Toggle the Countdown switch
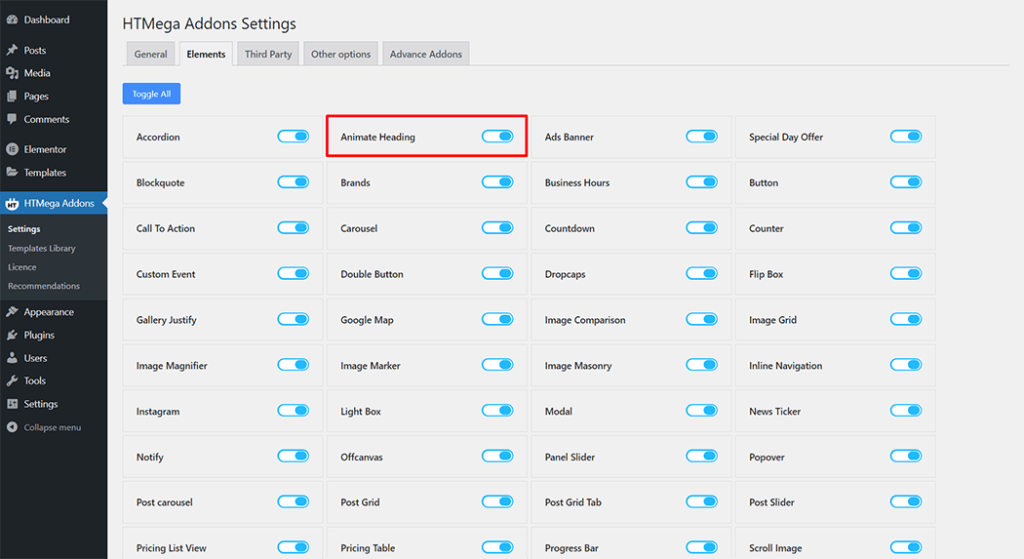 702,228
